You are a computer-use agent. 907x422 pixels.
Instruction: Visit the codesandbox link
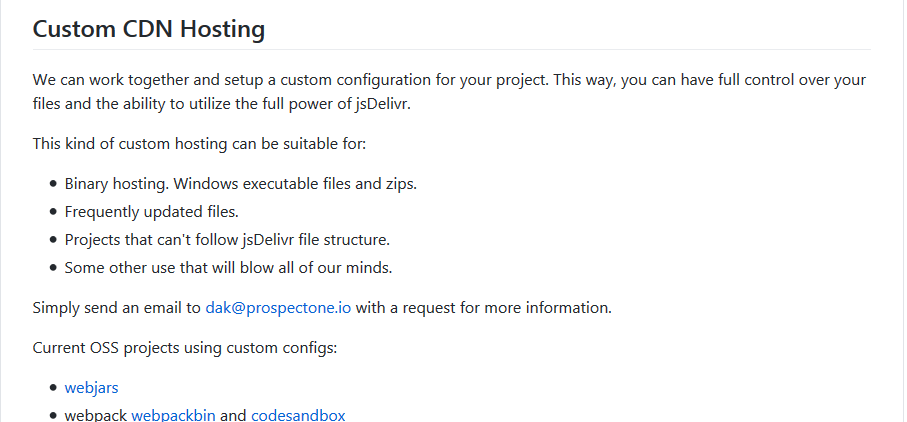pyautogui.click(x=298, y=415)
